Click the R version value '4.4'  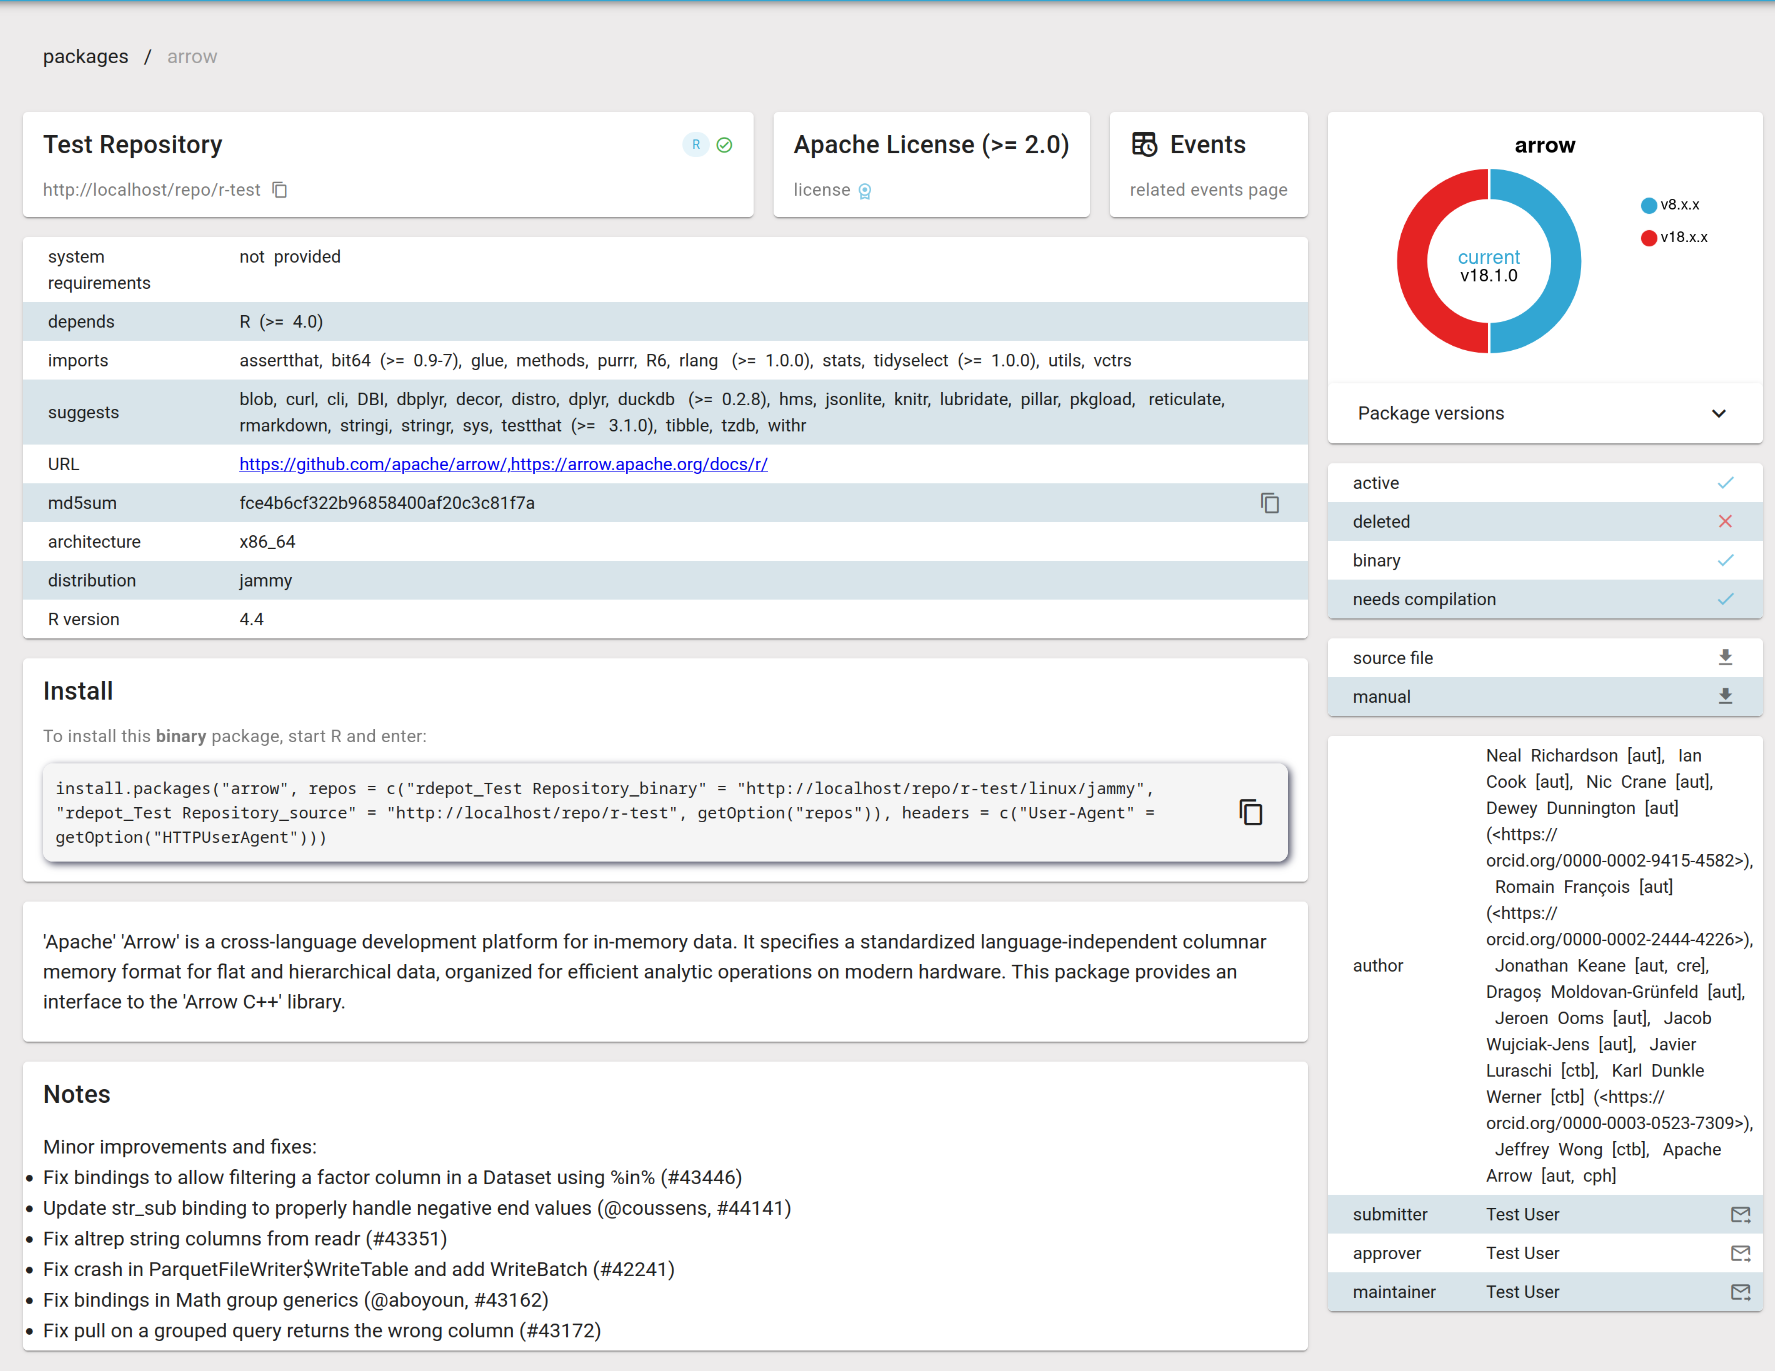(251, 620)
